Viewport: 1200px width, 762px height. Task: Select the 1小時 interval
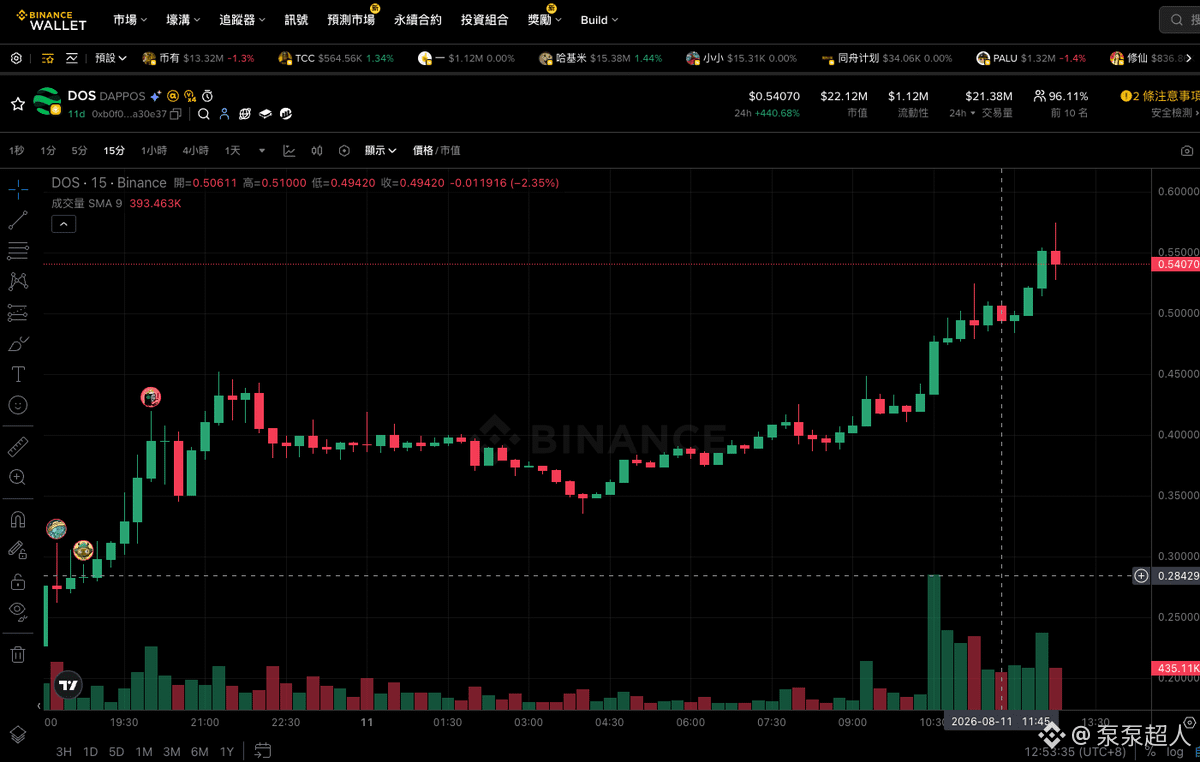[x=154, y=151]
